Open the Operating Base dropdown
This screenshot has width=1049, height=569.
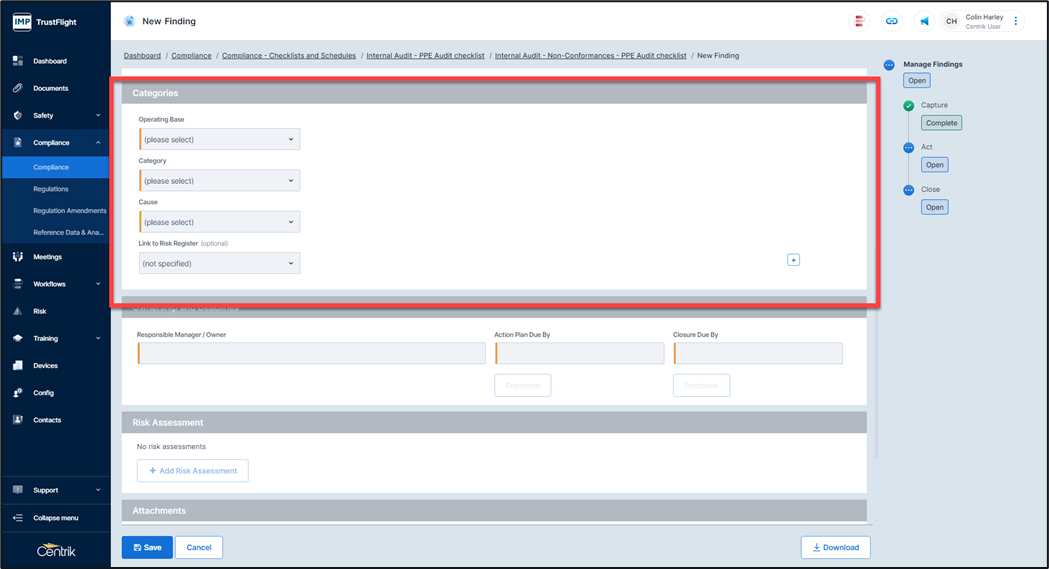click(x=219, y=139)
